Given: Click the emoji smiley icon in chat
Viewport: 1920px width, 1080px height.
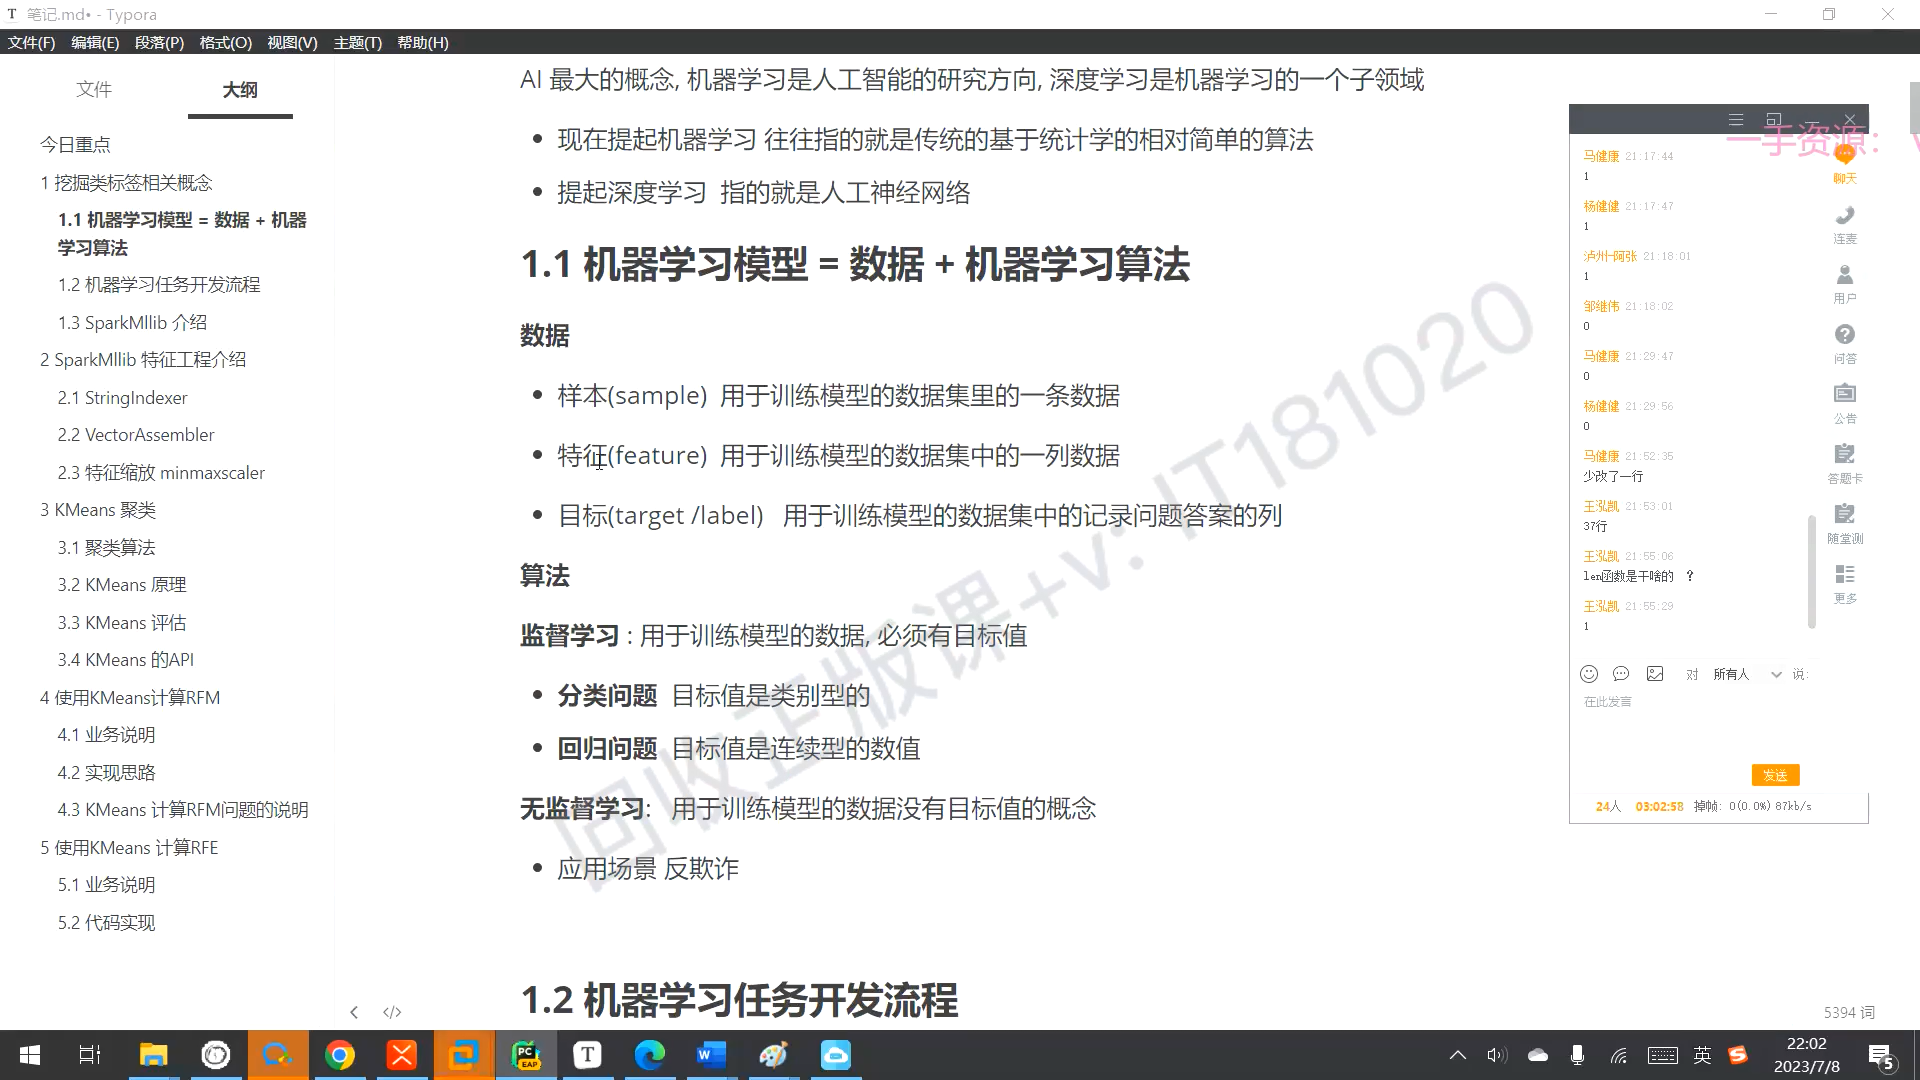Looking at the screenshot, I should (1589, 674).
